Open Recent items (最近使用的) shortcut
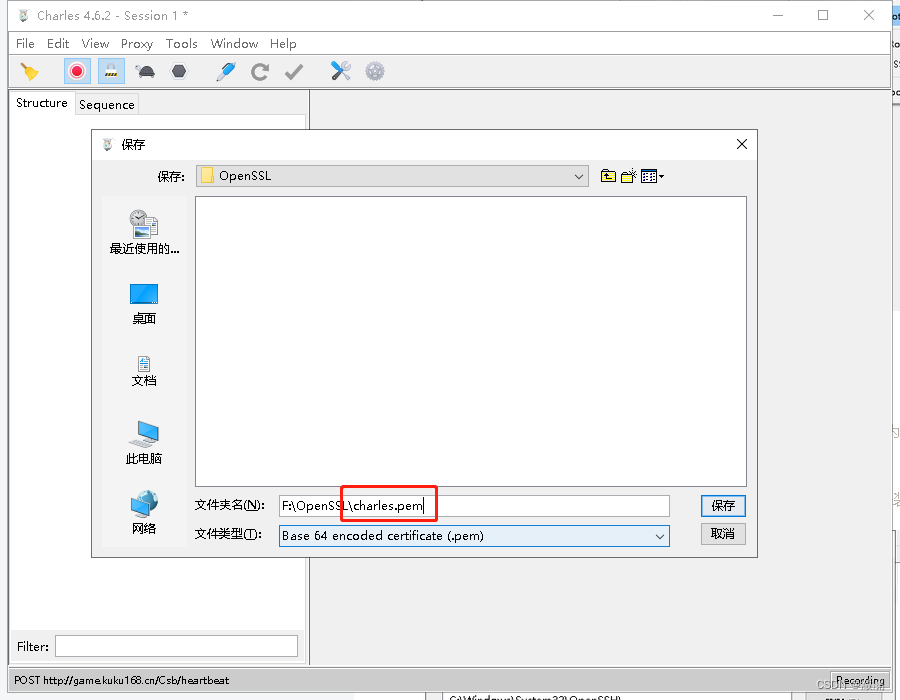Image resolution: width=900 pixels, height=700 pixels. click(x=144, y=232)
